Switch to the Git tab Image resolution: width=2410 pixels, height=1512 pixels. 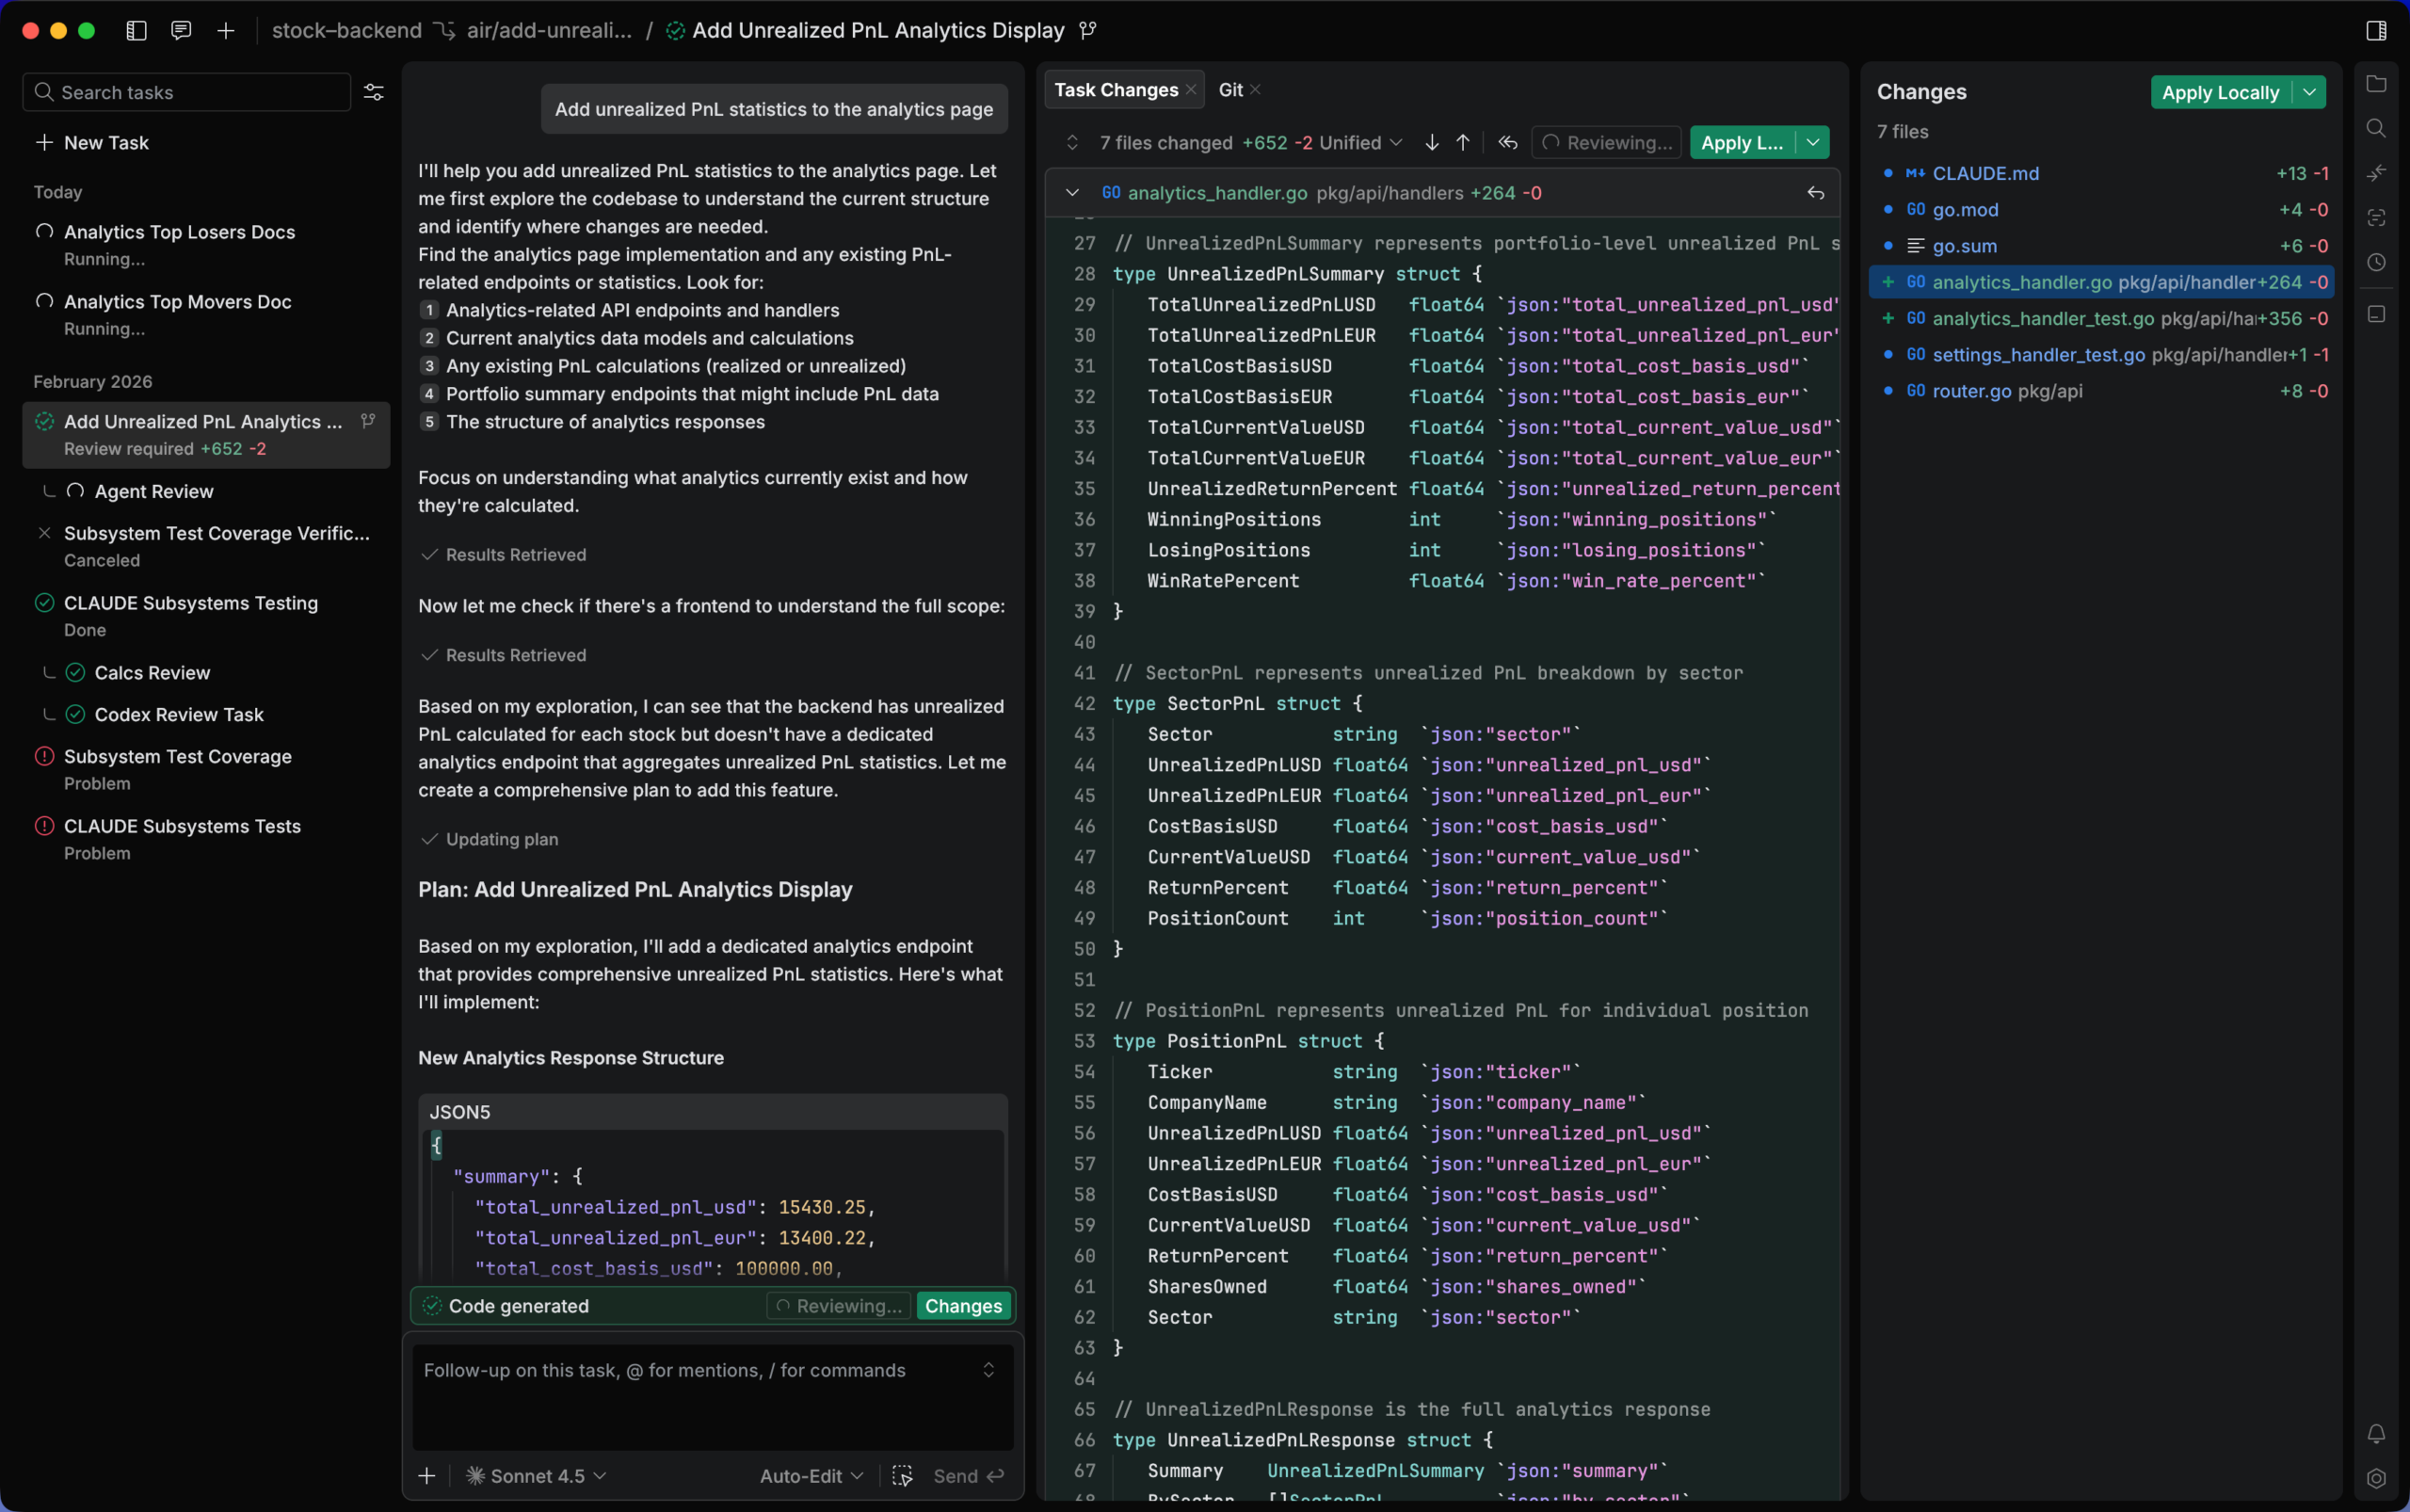pos(1232,89)
